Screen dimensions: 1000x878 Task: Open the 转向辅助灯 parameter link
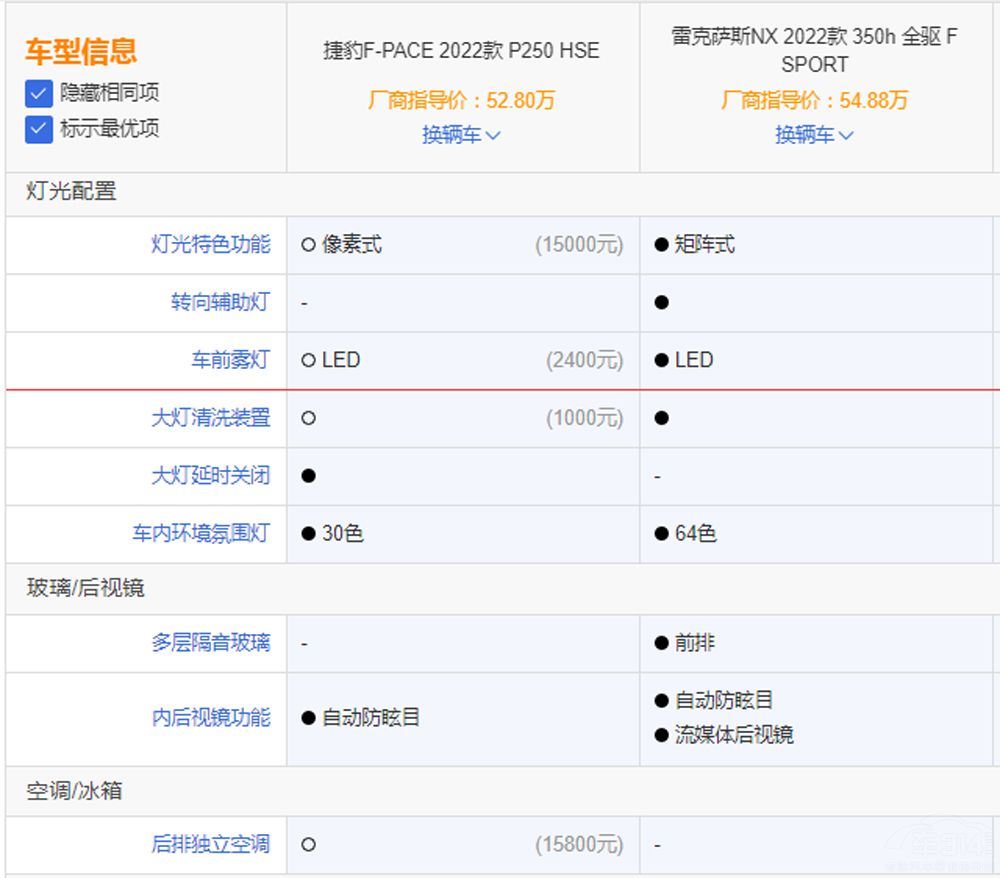coord(220,302)
